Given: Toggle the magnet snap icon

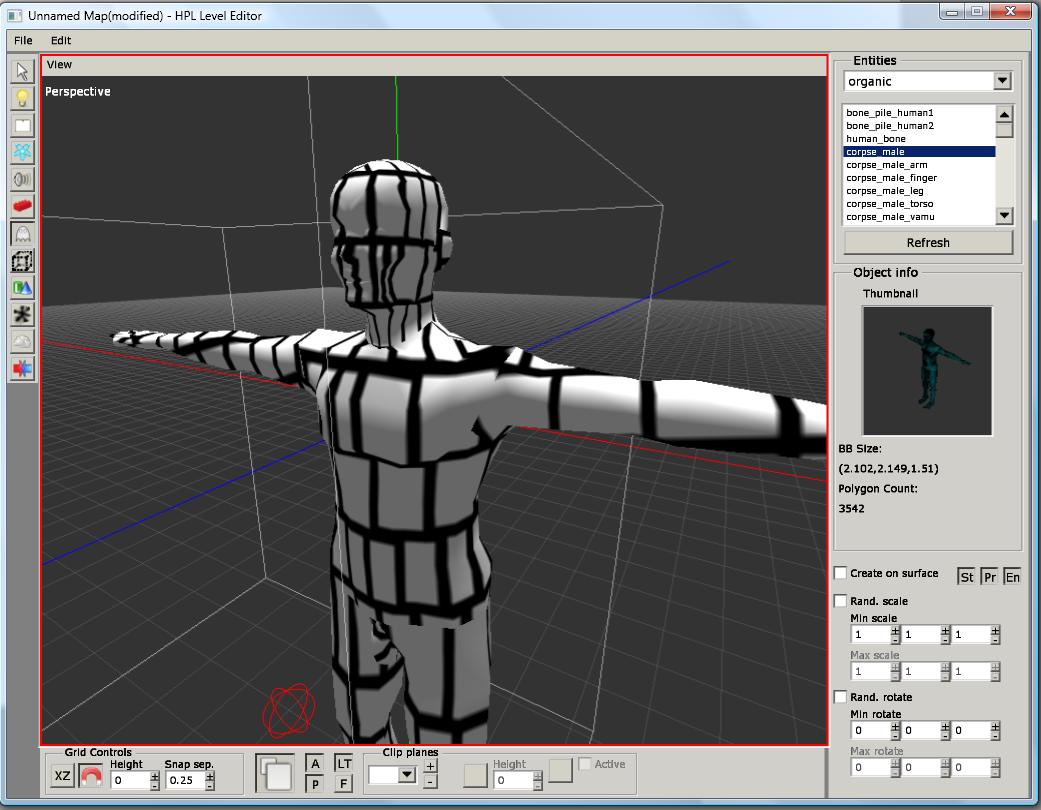Looking at the screenshot, I should coord(91,776).
